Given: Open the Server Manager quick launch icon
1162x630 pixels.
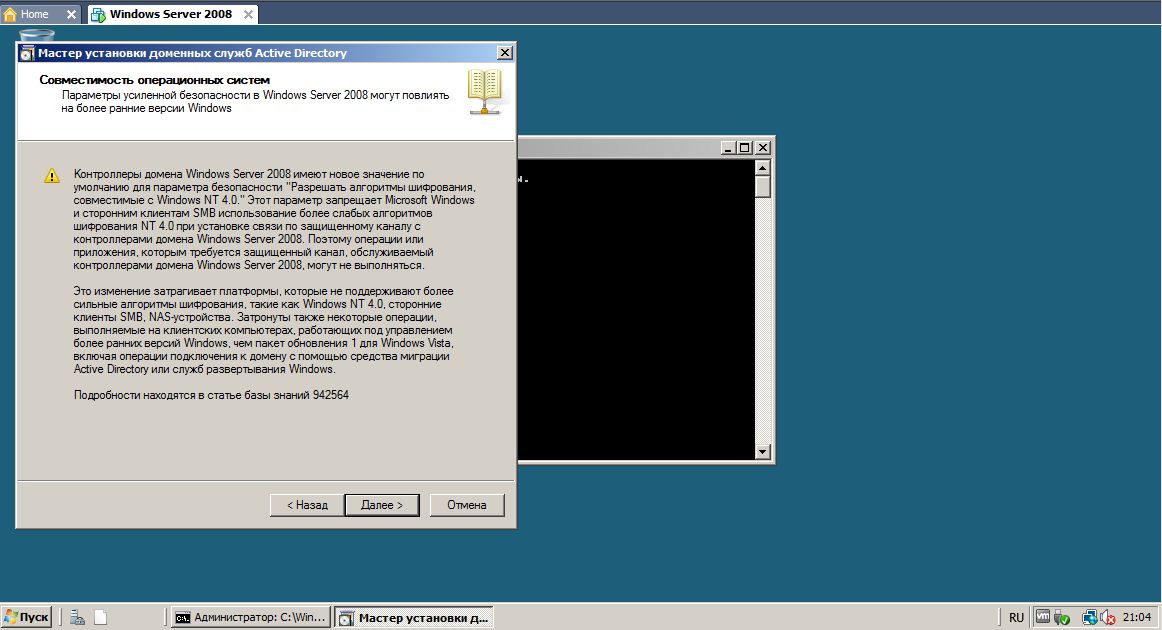Looking at the screenshot, I should [77, 617].
